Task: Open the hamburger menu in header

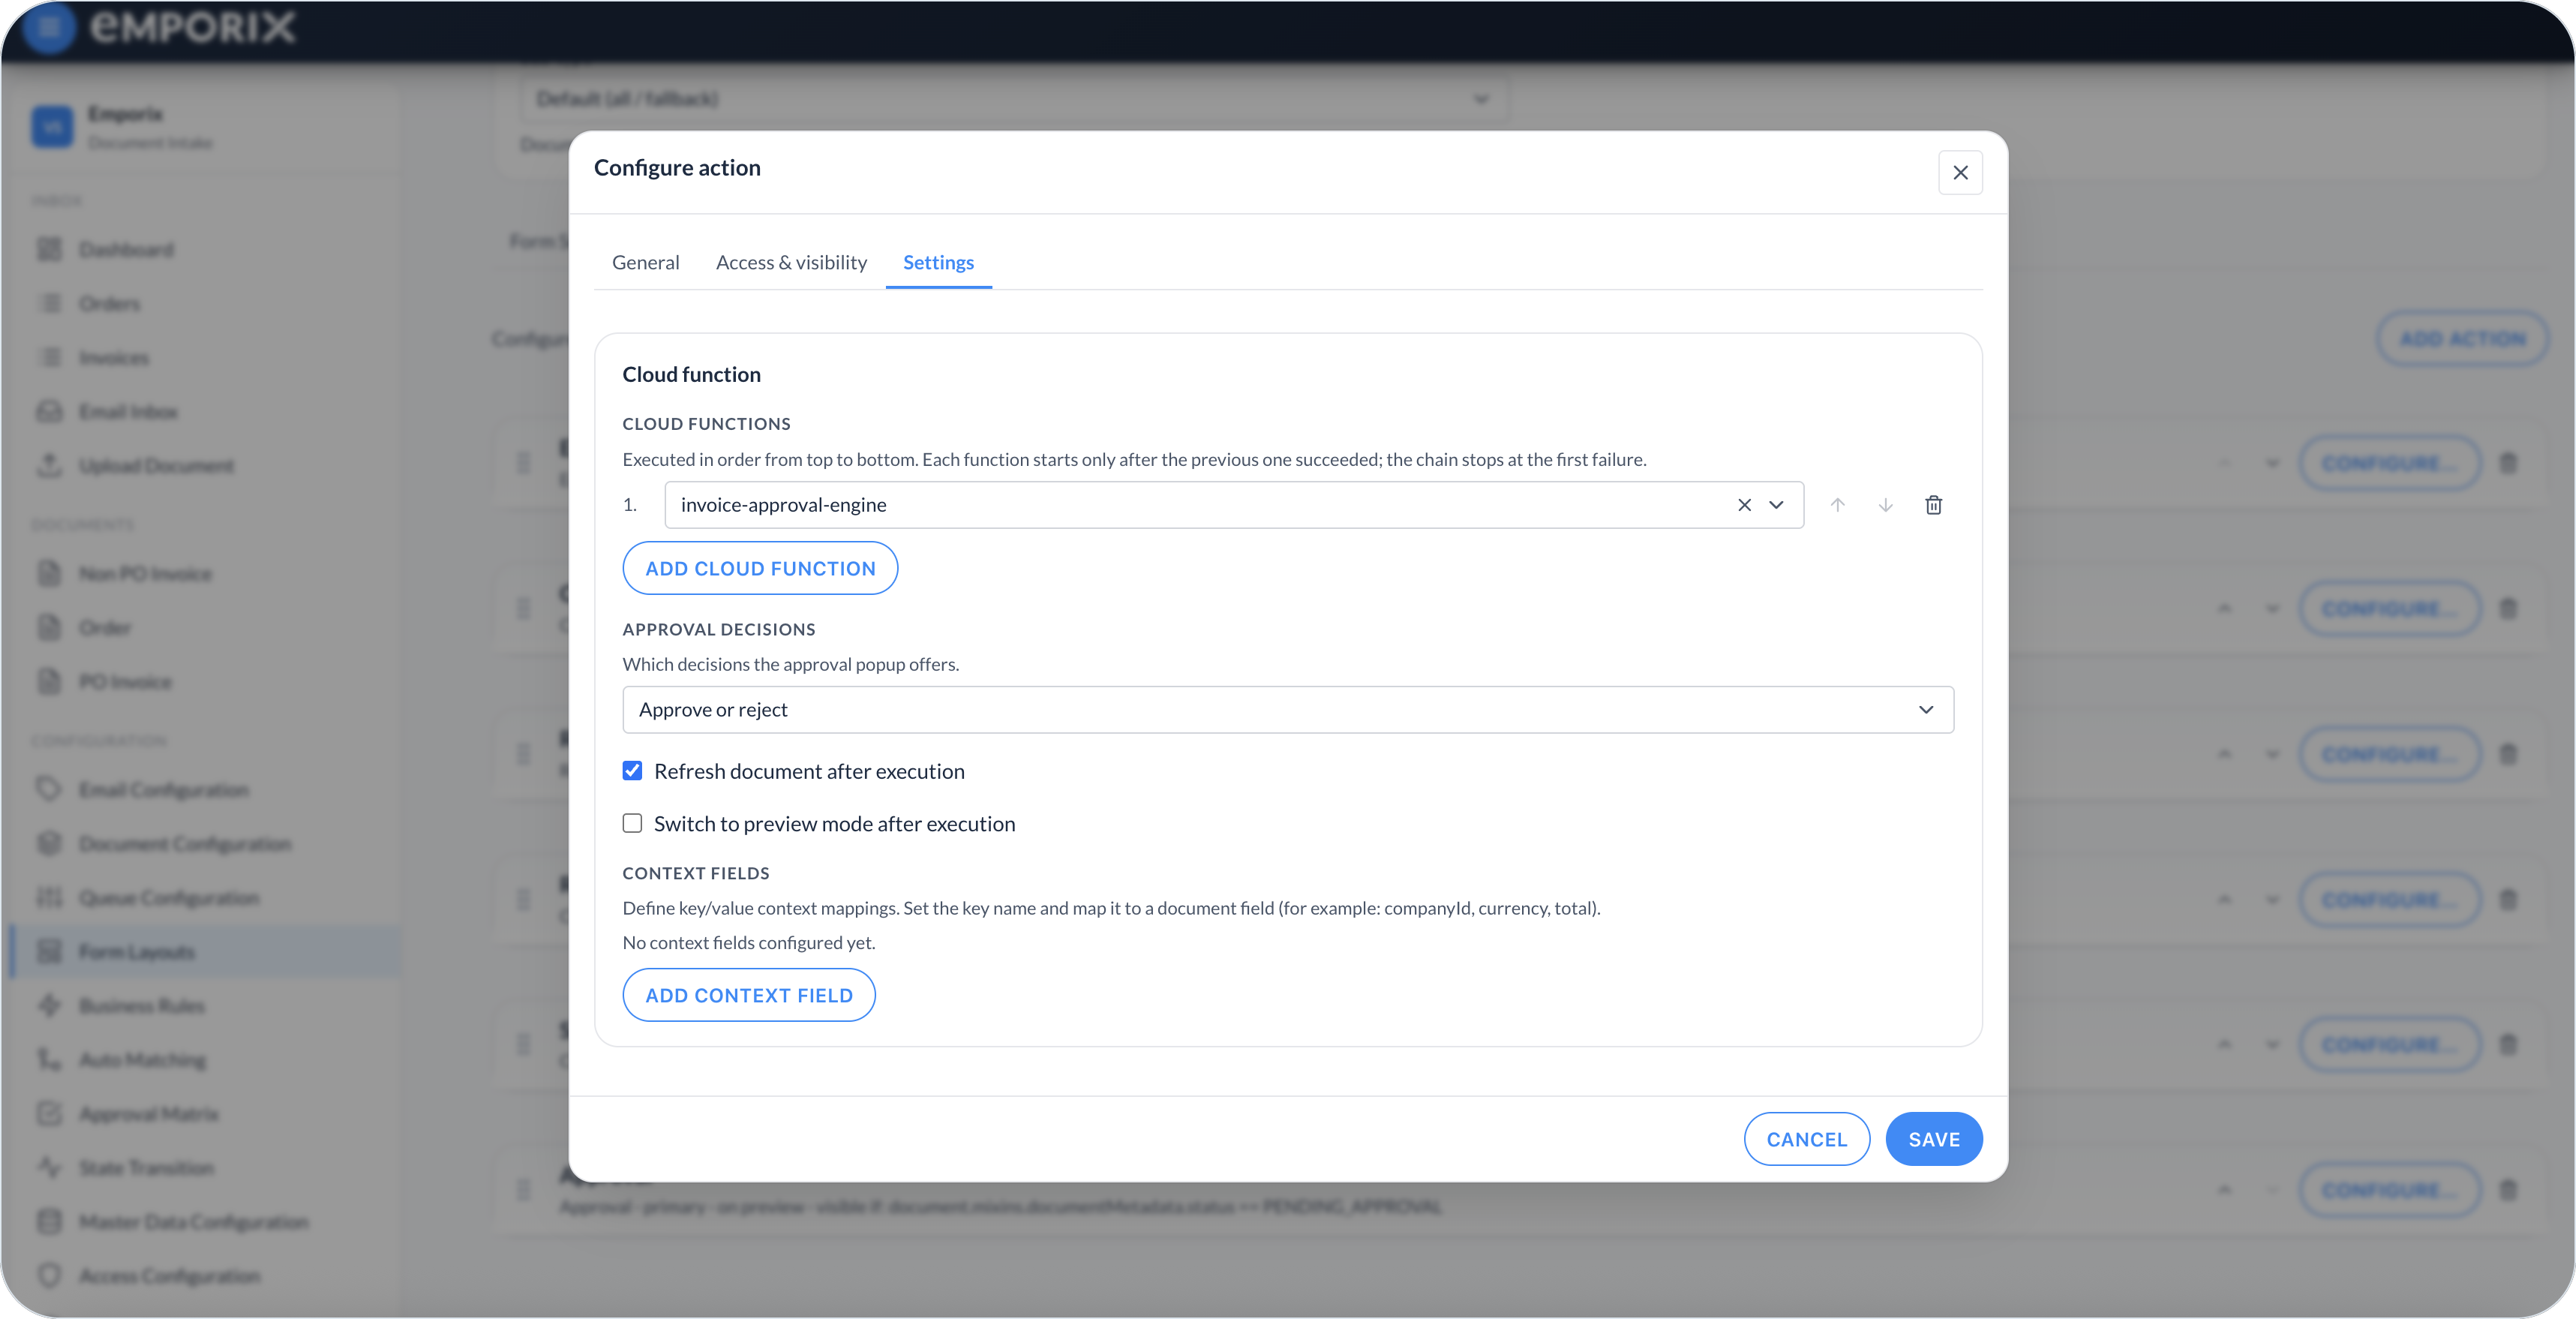Action: (x=48, y=27)
